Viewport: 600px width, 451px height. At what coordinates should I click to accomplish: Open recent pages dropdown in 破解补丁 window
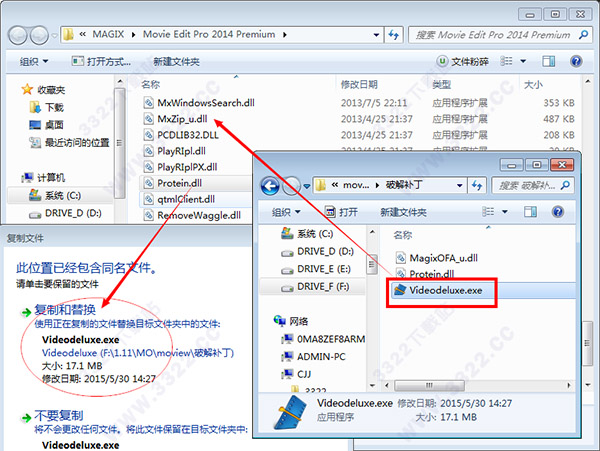307,186
